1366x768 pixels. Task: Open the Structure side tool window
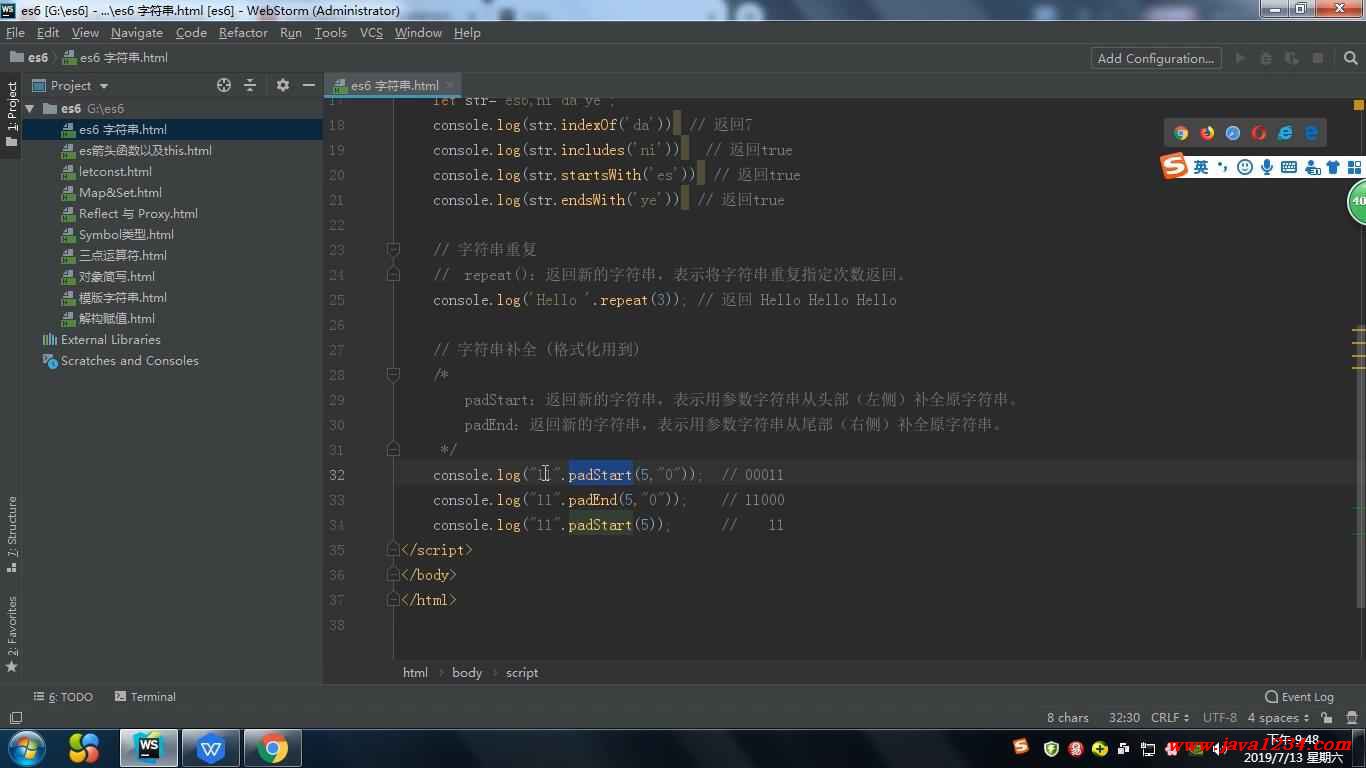click(x=11, y=534)
